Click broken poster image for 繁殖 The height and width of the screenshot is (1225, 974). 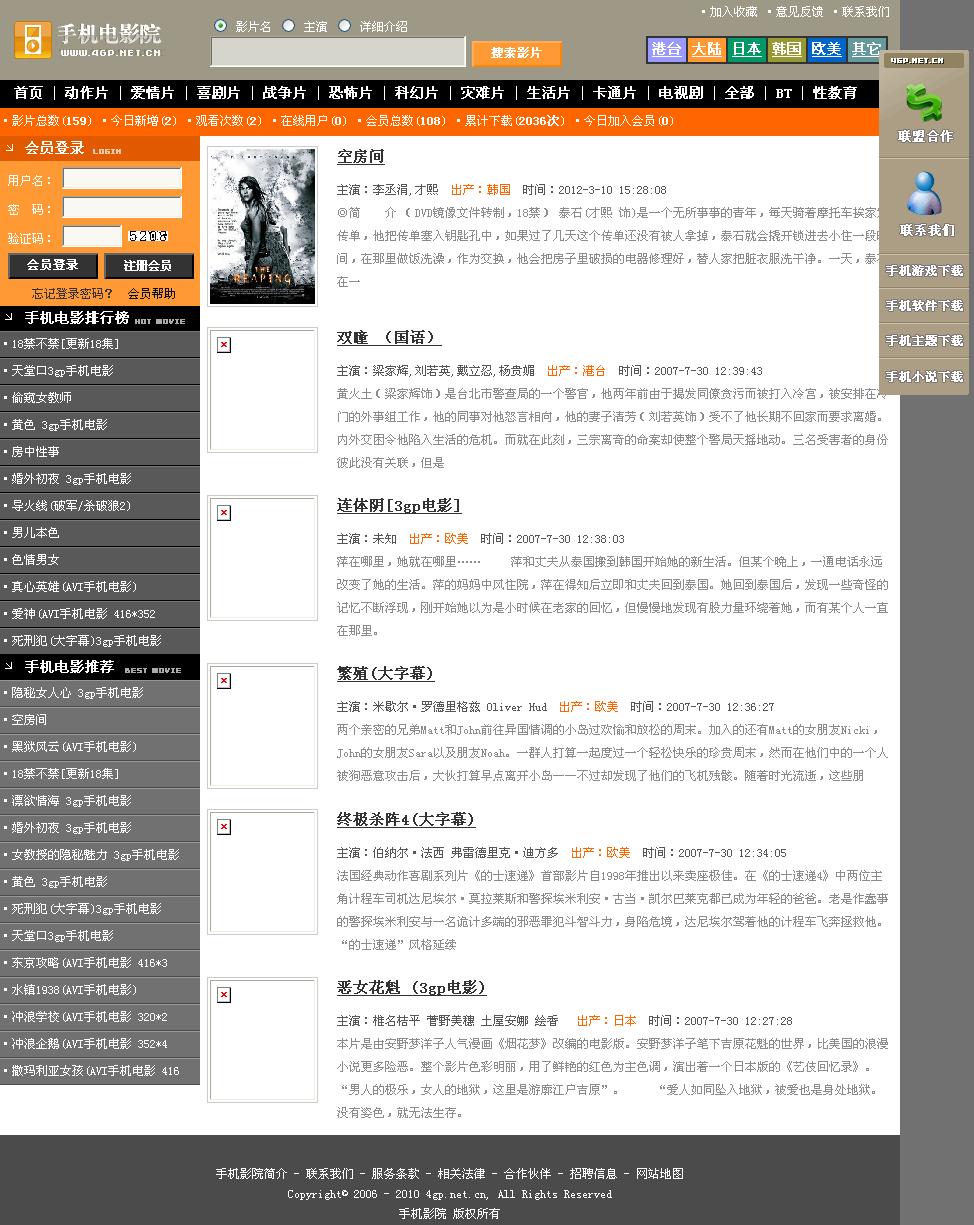point(263,725)
